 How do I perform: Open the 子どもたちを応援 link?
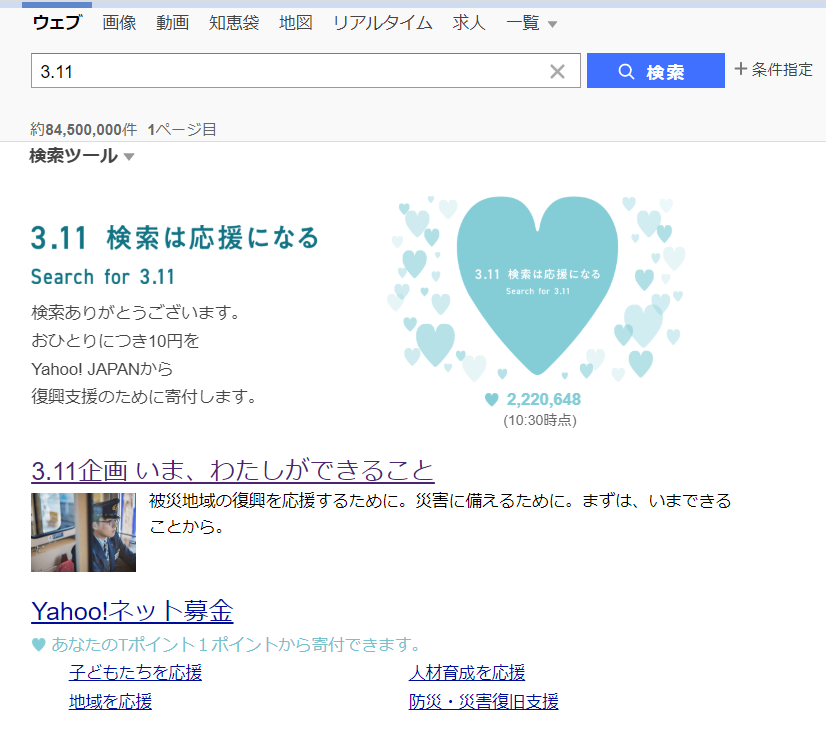[135, 672]
